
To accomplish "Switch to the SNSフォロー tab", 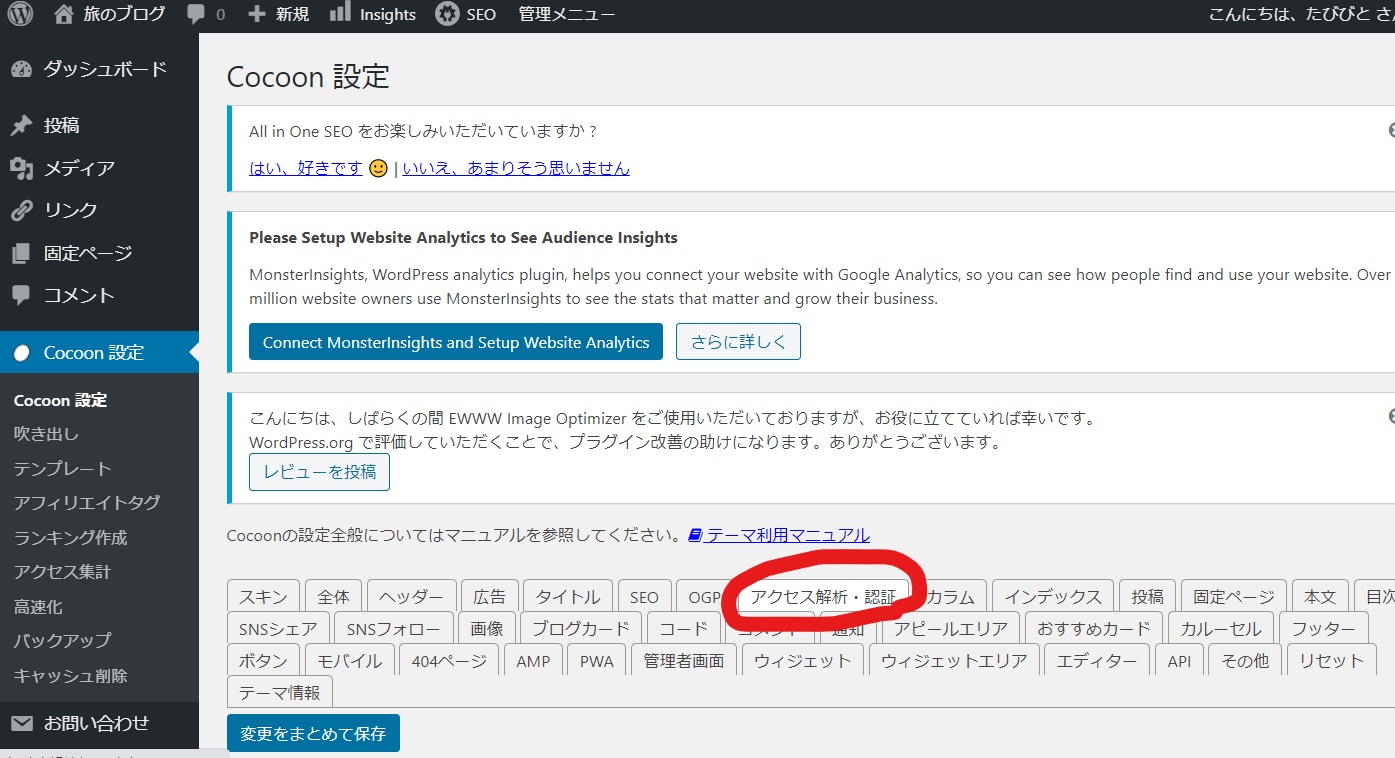I will coord(394,629).
